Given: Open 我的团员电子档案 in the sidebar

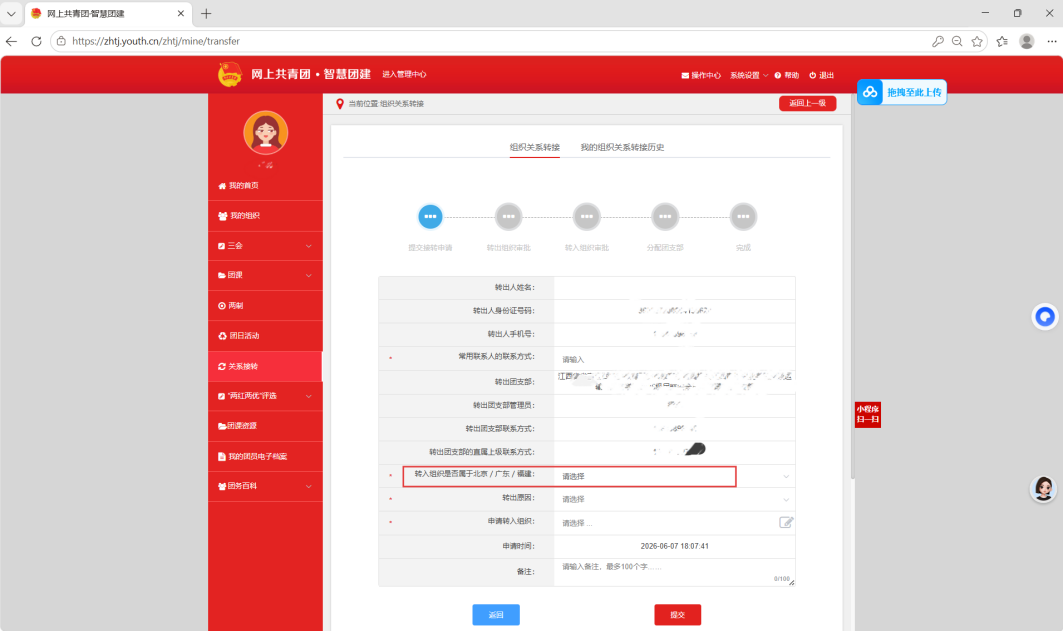Looking at the screenshot, I should [265, 457].
